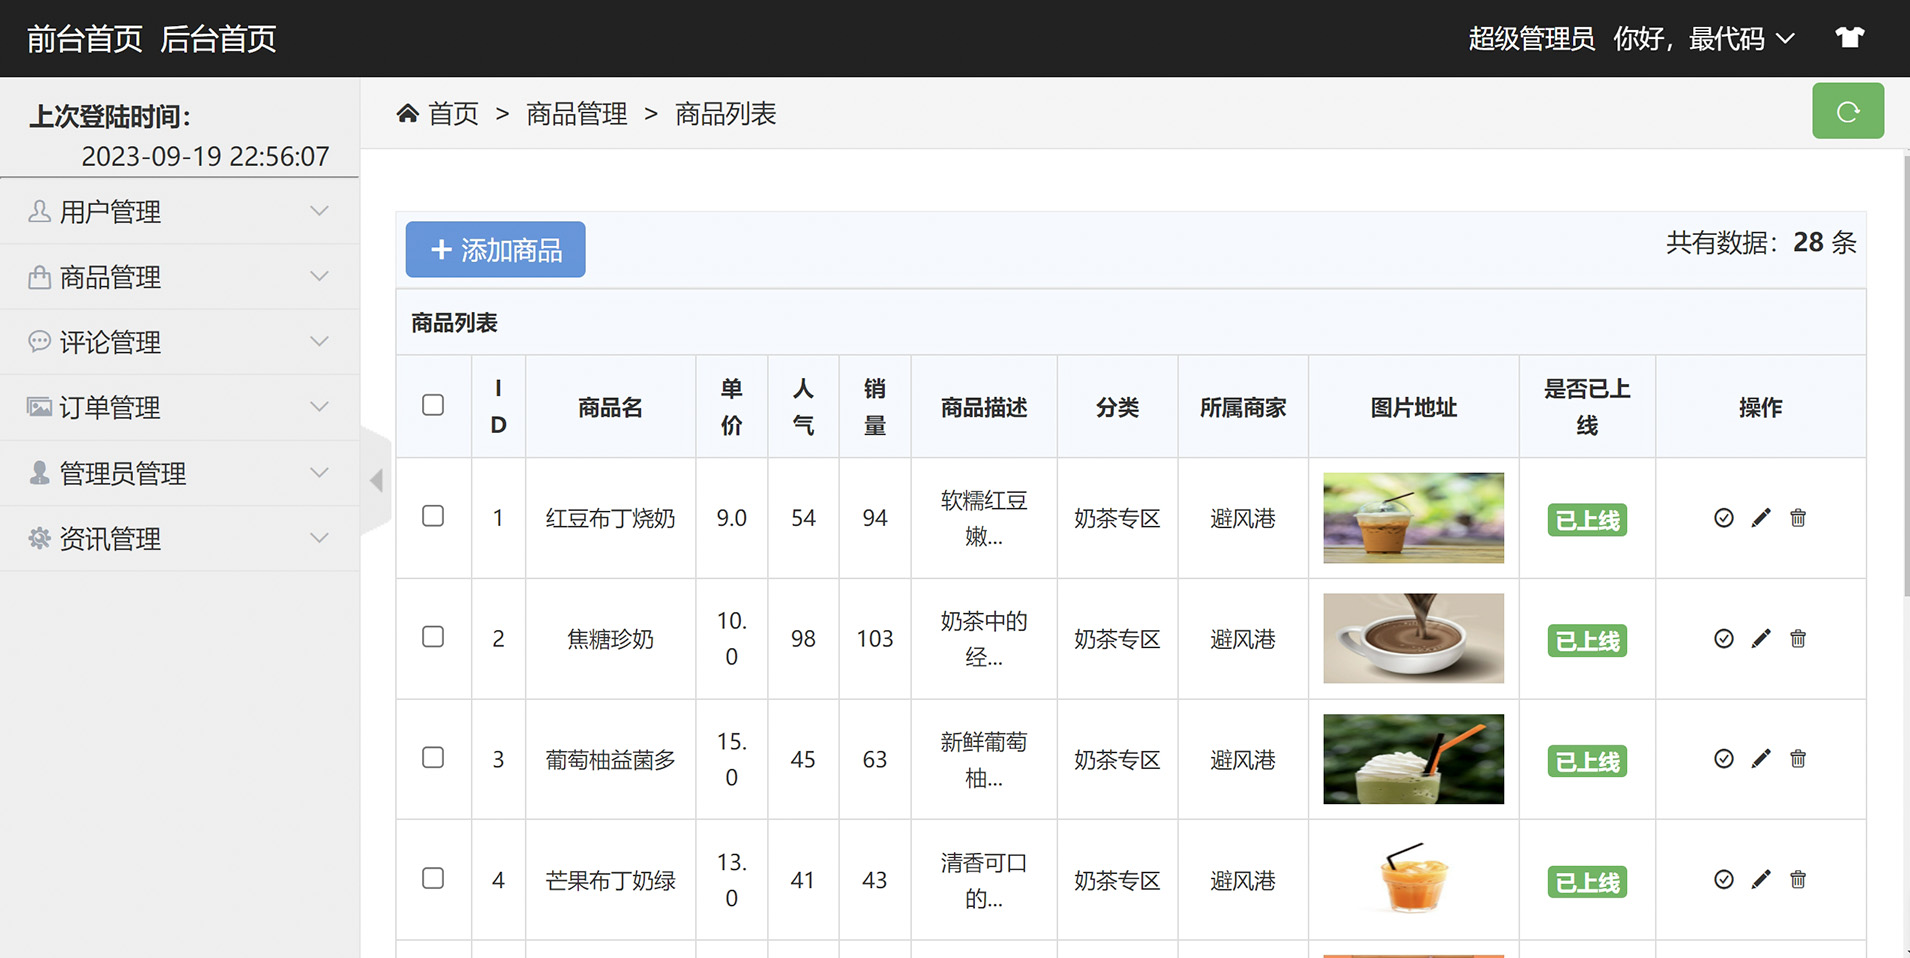This screenshot has height=958, width=1910.
Task: Delete 红豆布丁烧奶 with trash icon
Action: click(x=1798, y=518)
